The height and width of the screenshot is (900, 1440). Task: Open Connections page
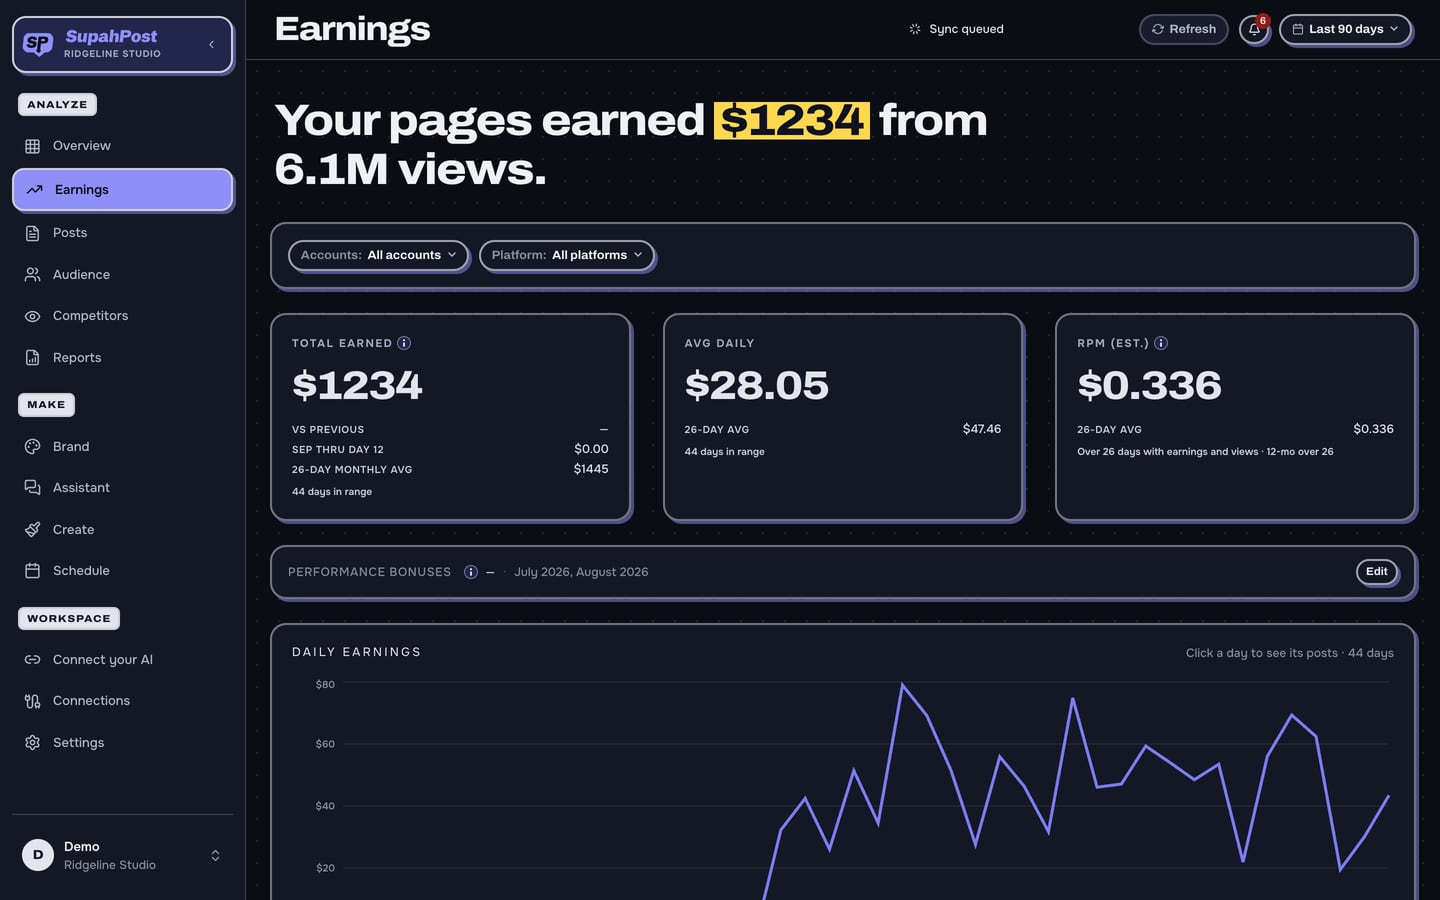pos(123,701)
